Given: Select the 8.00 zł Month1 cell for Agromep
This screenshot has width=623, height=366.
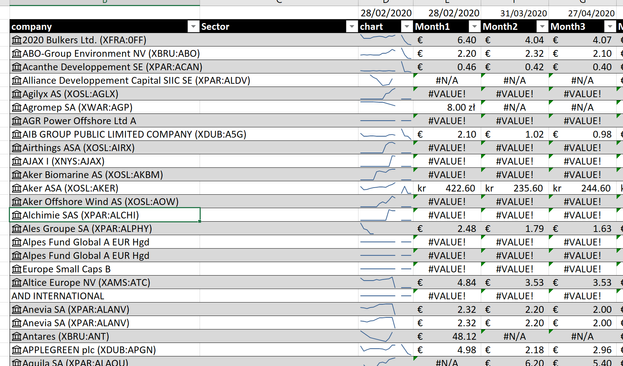Looking at the screenshot, I should (447, 107).
